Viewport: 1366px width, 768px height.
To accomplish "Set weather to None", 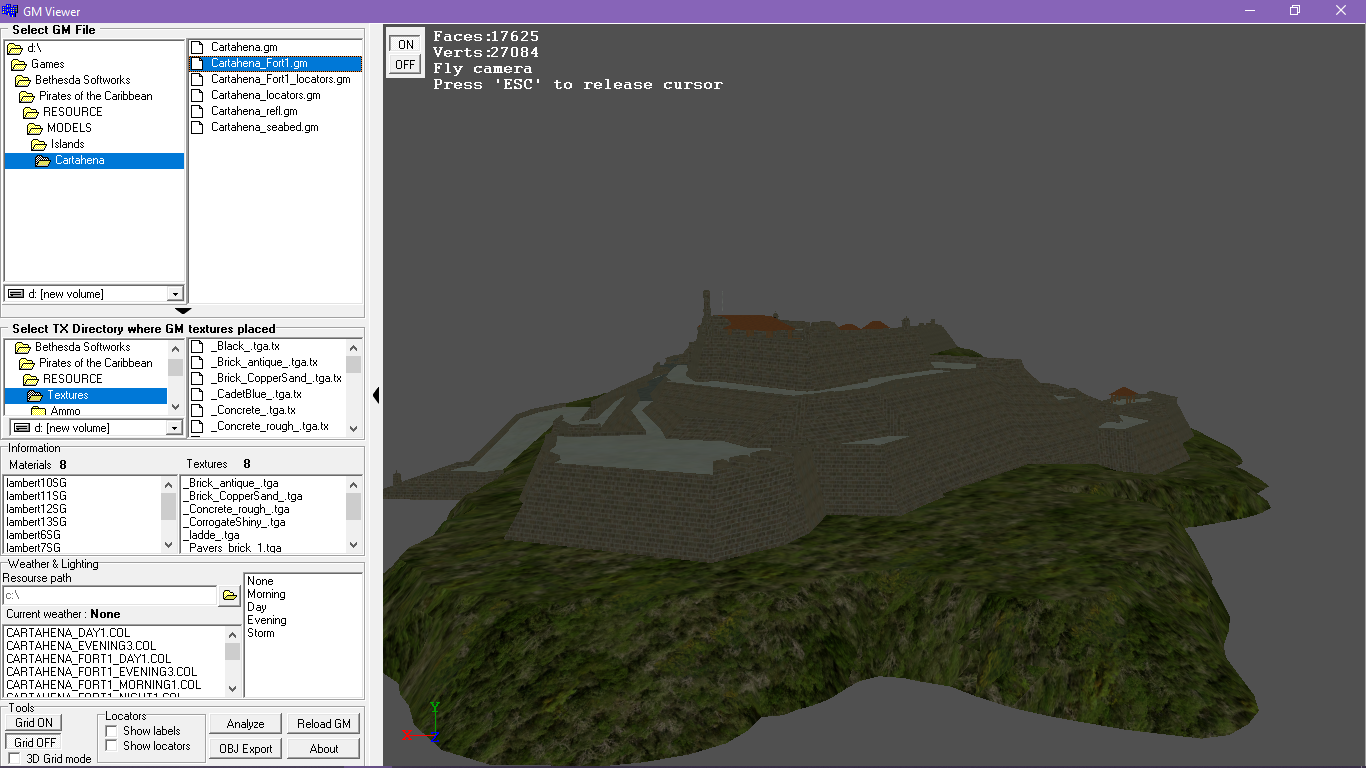I will 260,581.
